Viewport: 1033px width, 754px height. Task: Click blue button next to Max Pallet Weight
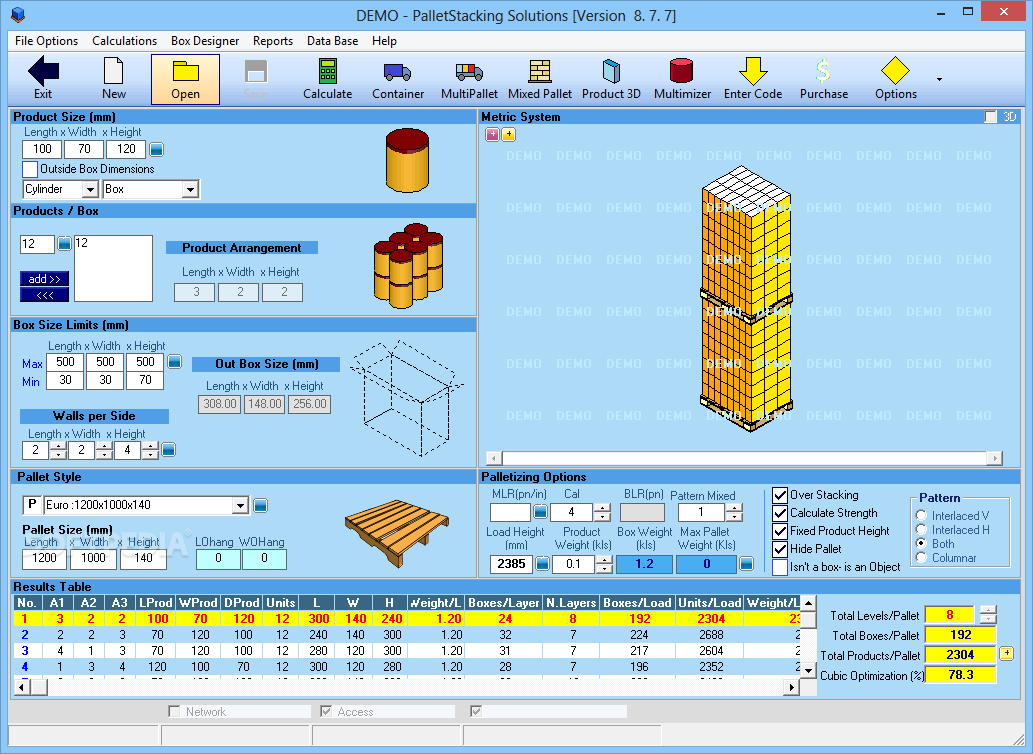(x=746, y=564)
